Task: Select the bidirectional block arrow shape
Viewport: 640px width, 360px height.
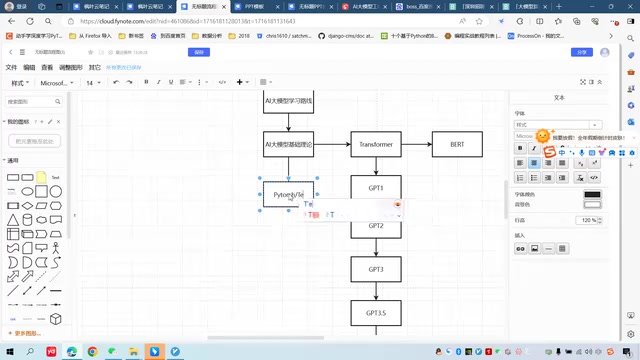Action: tap(13, 277)
